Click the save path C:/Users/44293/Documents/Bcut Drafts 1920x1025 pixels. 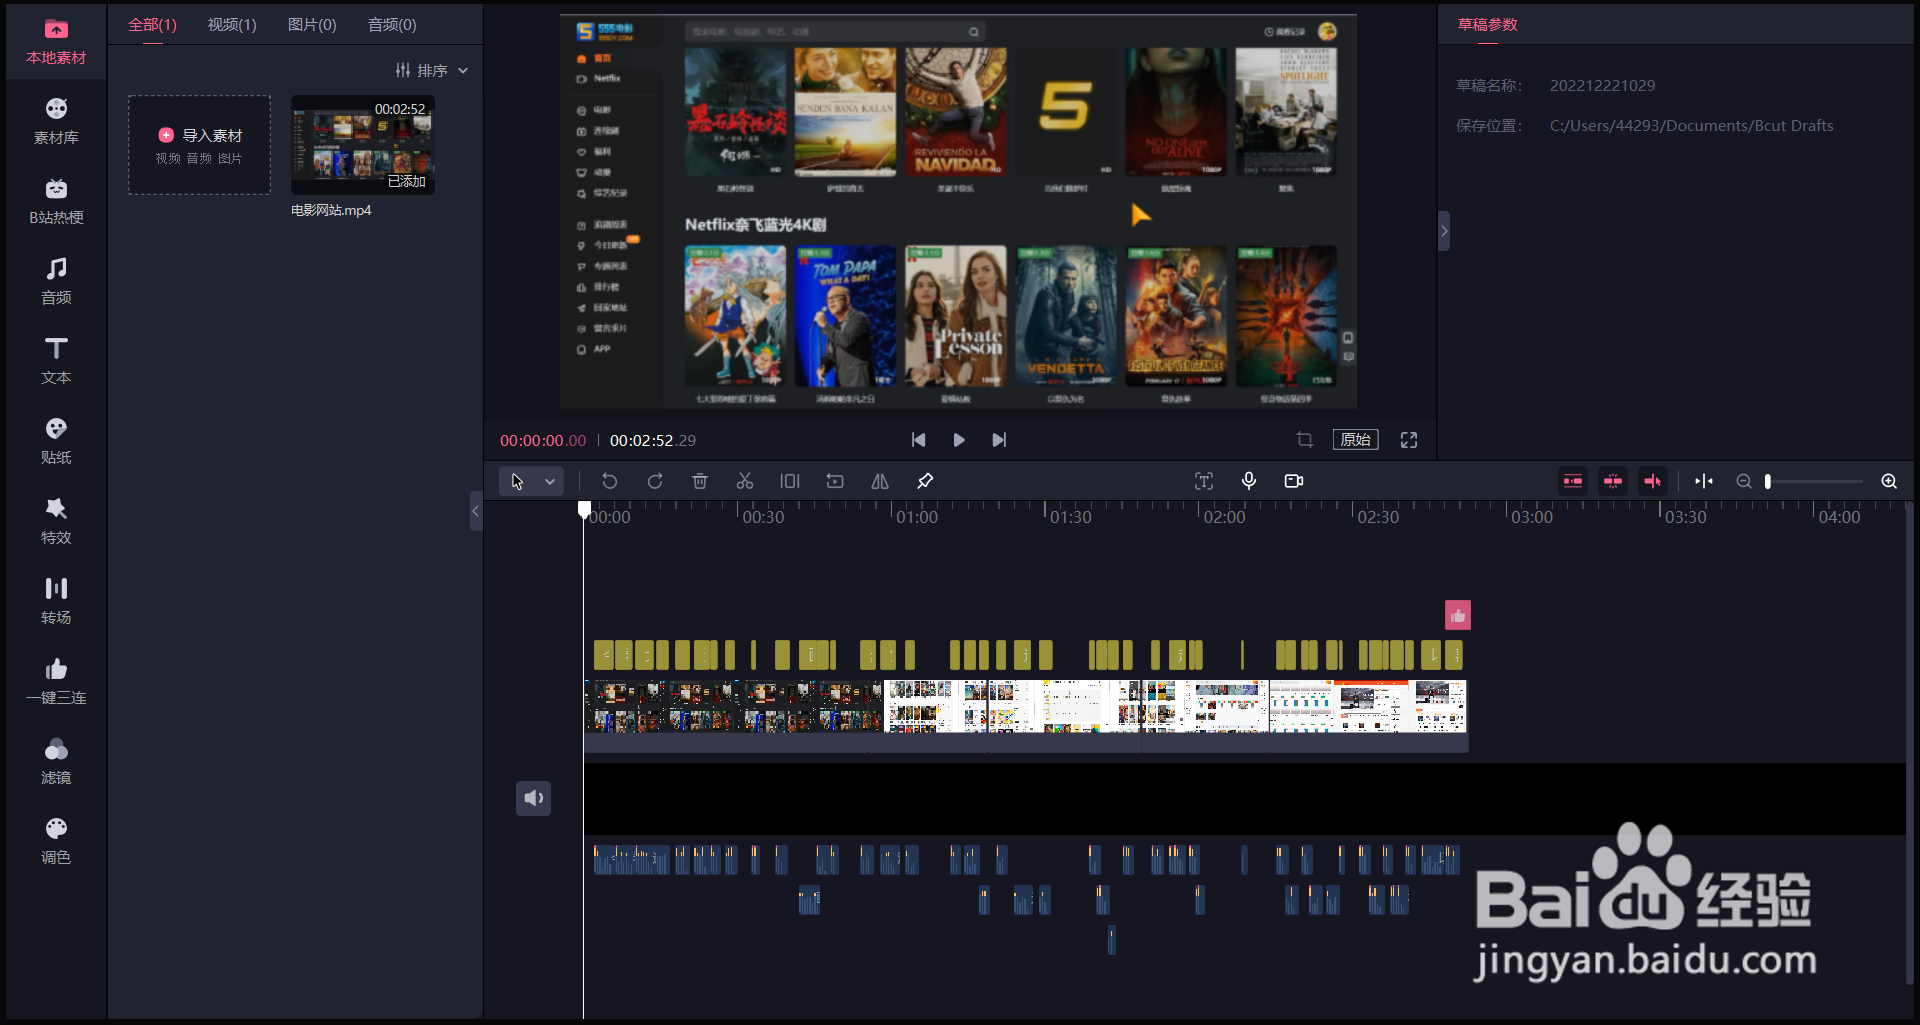pos(1692,126)
